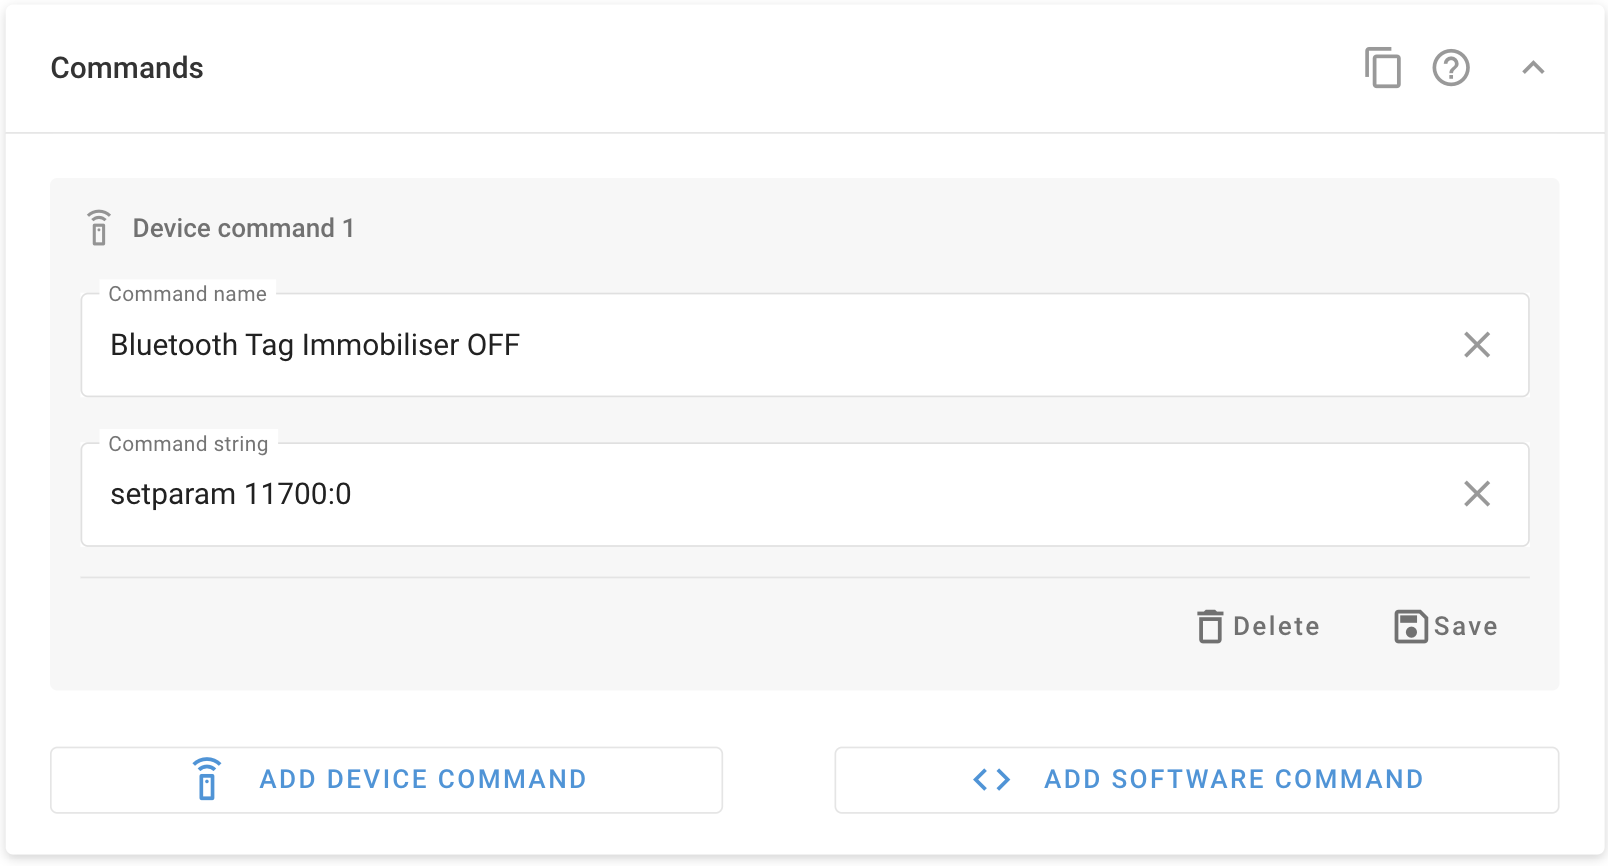Collapse the Commands panel with the chevron
The width and height of the screenshot is (1608, 866).
point(1533,68)
